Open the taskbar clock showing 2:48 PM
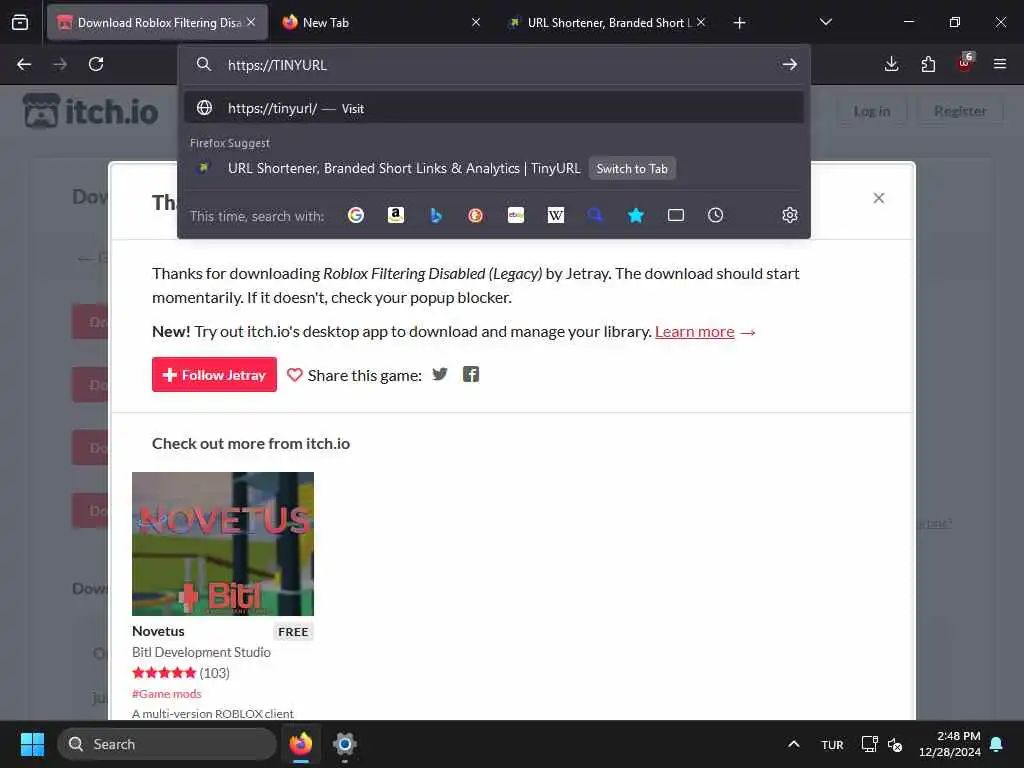1024x768 pixels. click(950, 744)
